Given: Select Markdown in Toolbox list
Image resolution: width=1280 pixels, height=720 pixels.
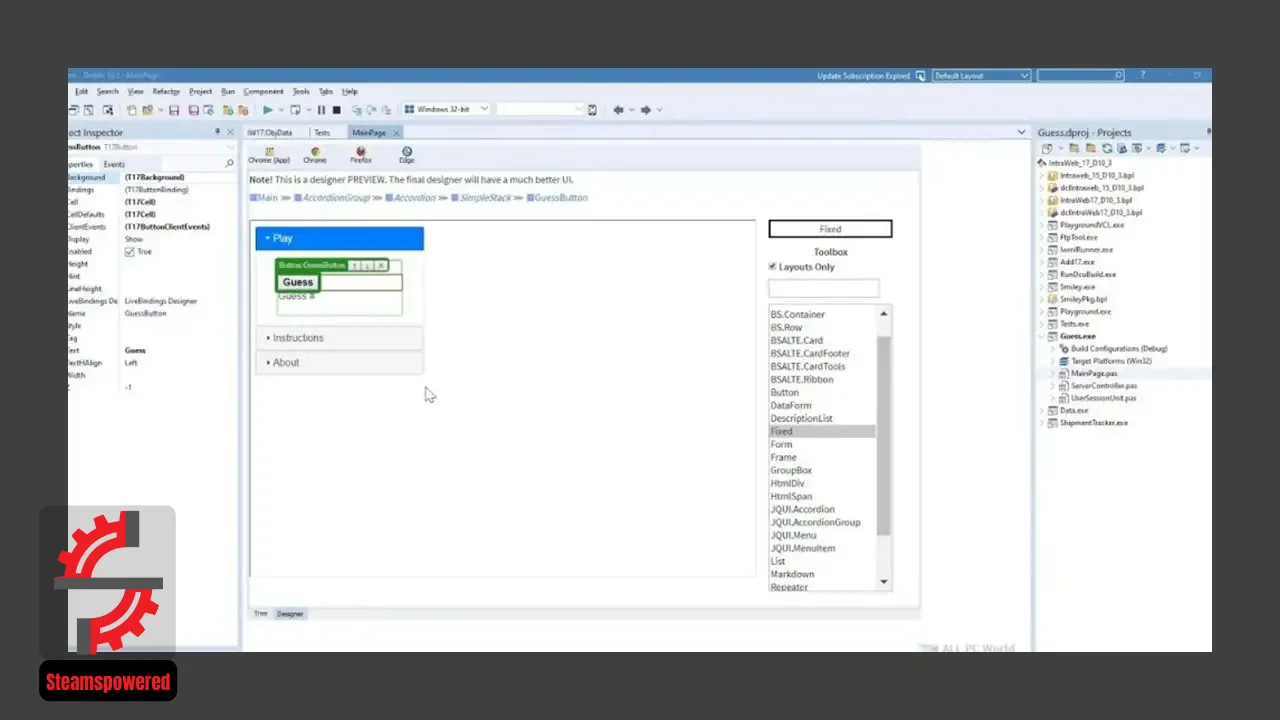Looking at the screenshot, I should [x=792, y=574].
